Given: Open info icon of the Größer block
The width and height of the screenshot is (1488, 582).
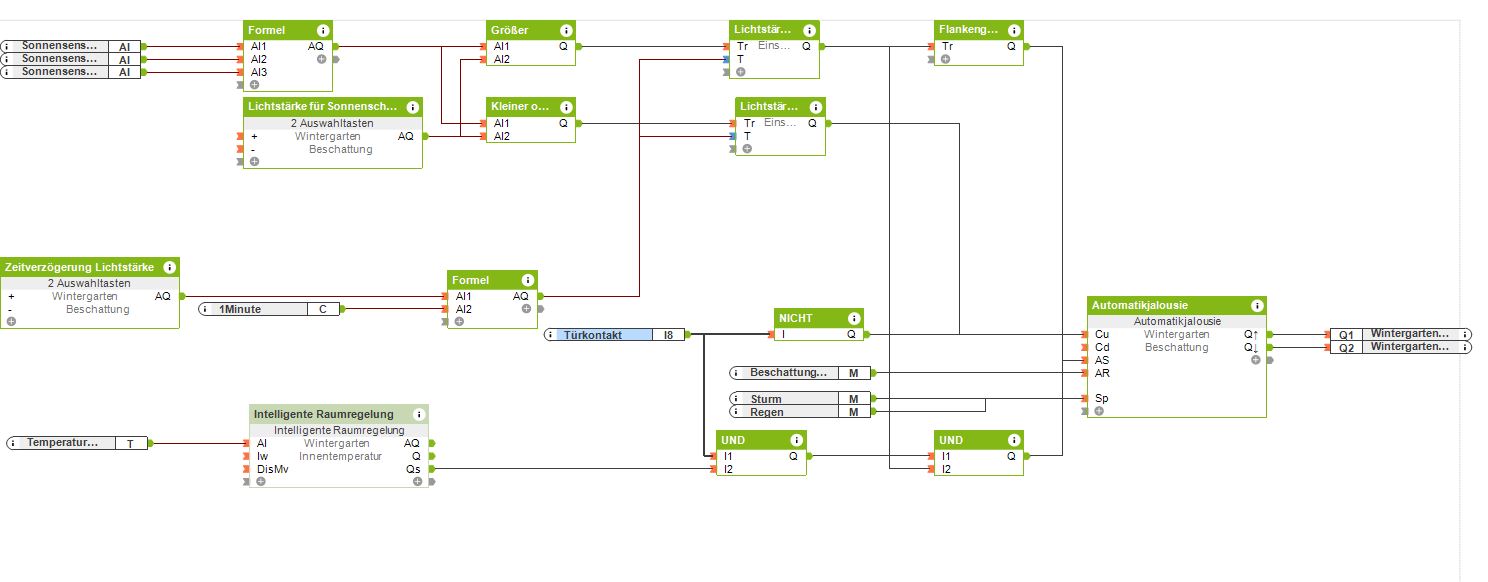Looking at the screenshot, I should click(566, 31).
